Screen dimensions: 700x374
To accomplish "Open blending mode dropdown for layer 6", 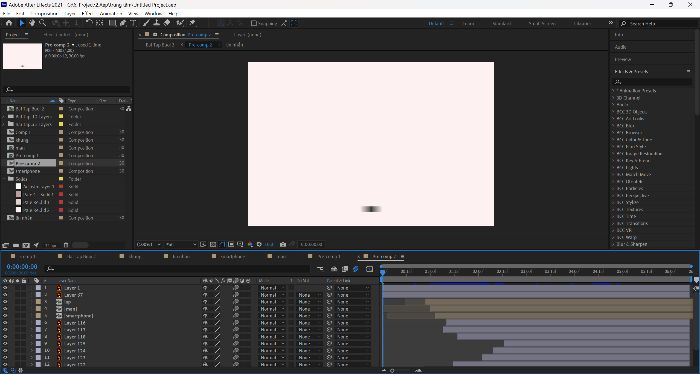I will point(271,323).
